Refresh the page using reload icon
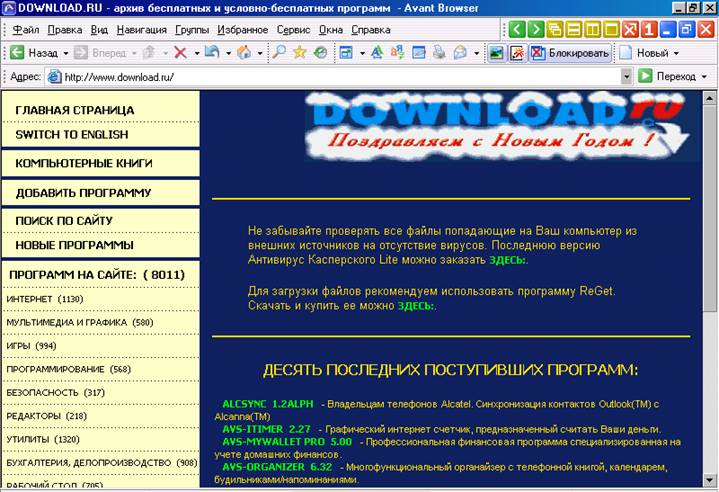Screen dimensions: 719x492 click(212, 53)
